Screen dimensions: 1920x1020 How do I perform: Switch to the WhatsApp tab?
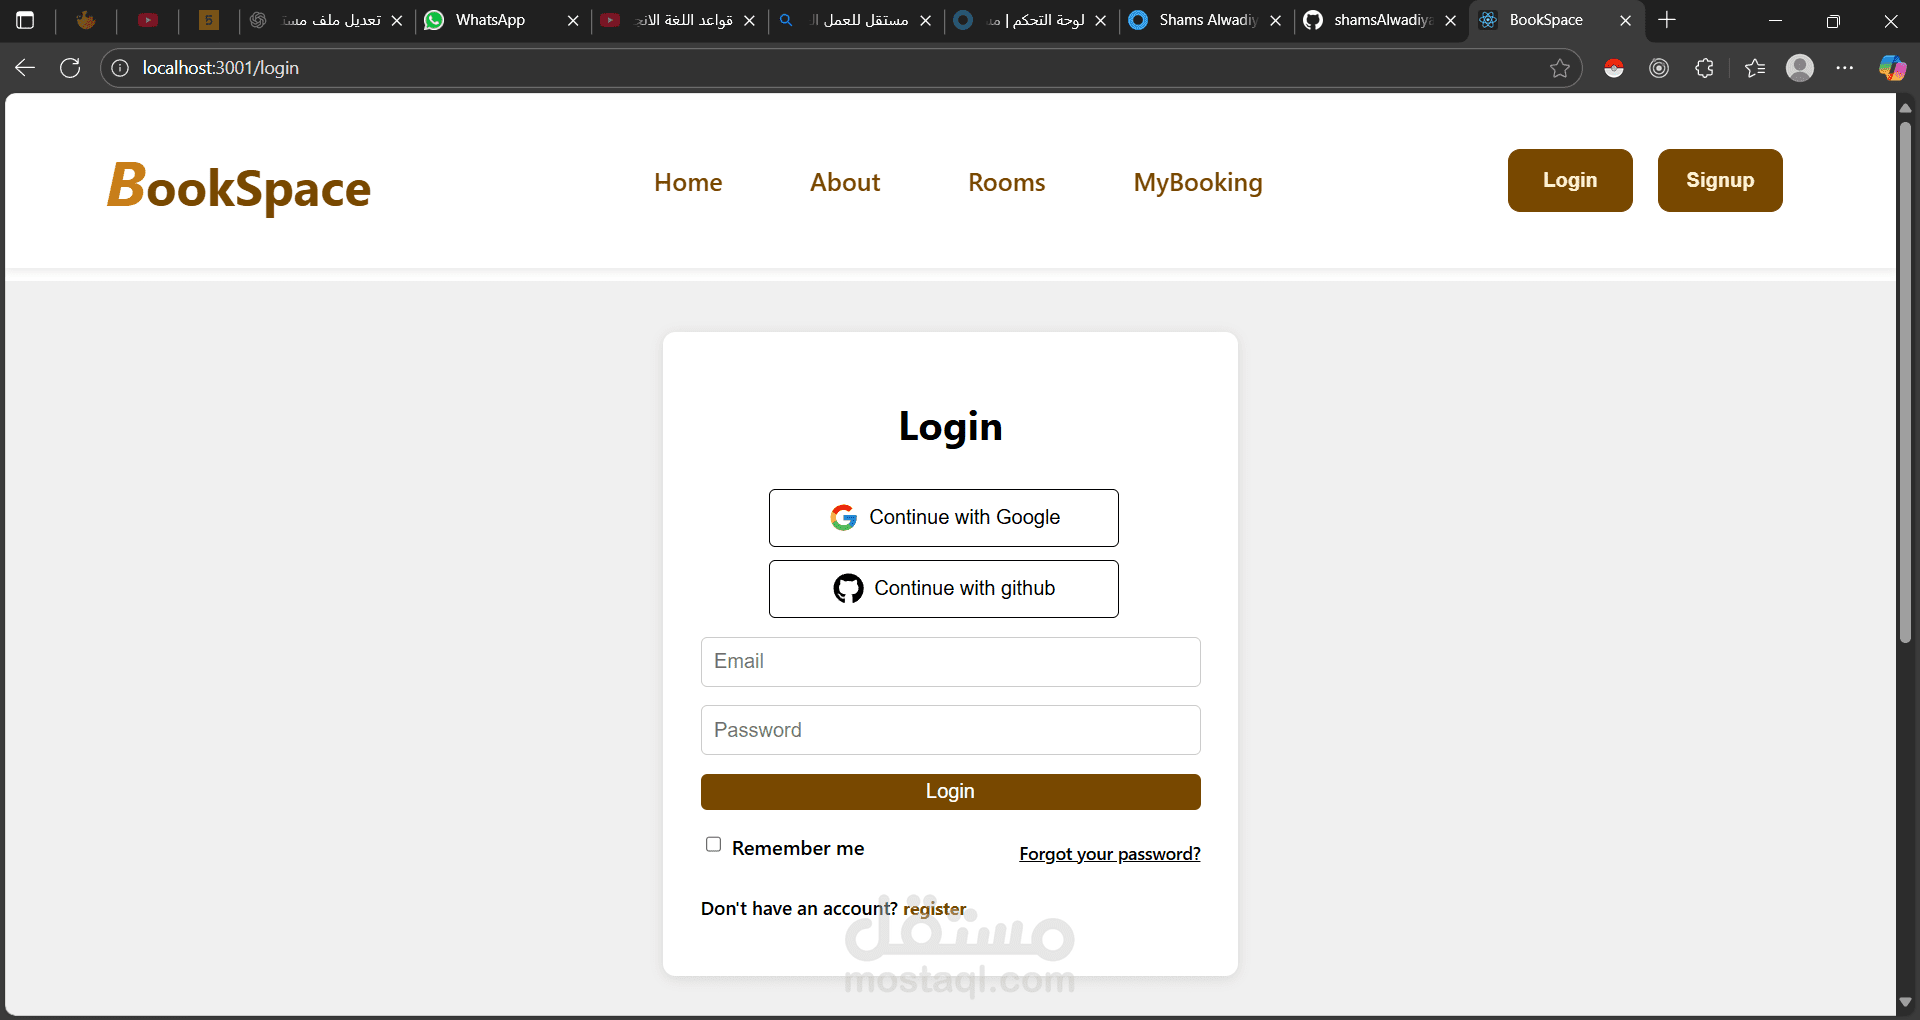coord(490,20)
